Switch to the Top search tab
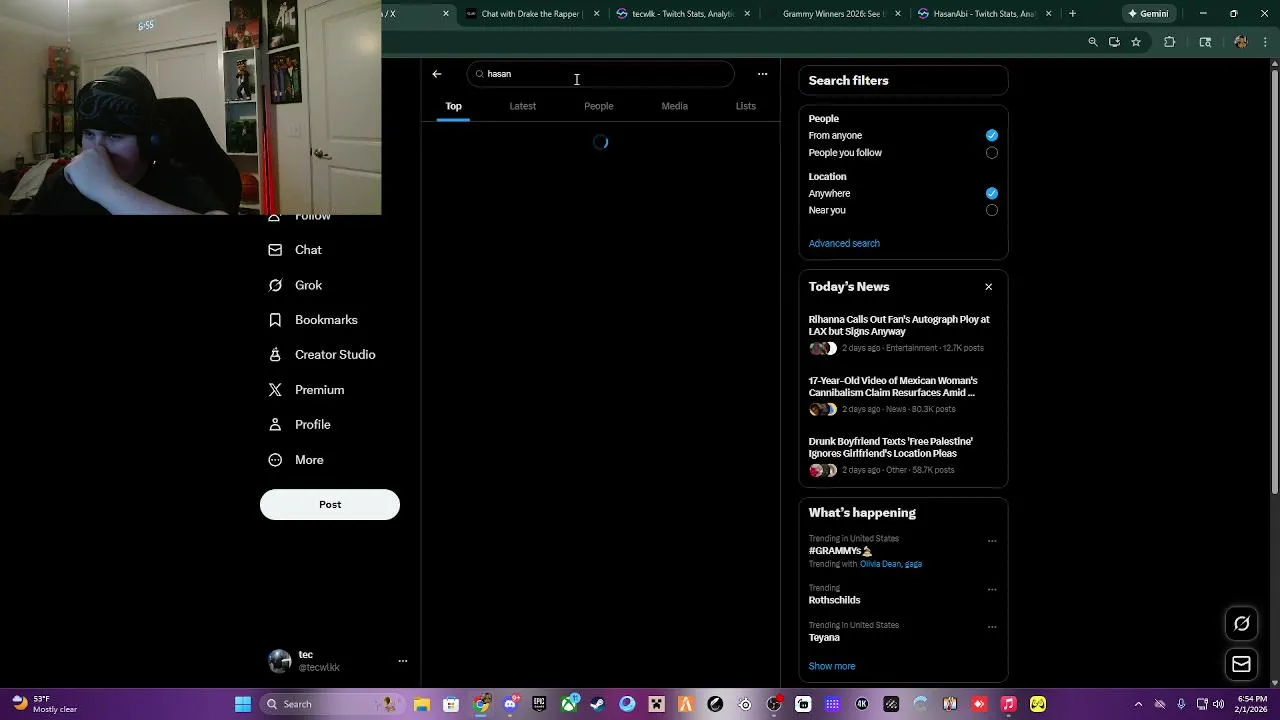This screenshot has width=1280, height=720. [x=453, y=106]
